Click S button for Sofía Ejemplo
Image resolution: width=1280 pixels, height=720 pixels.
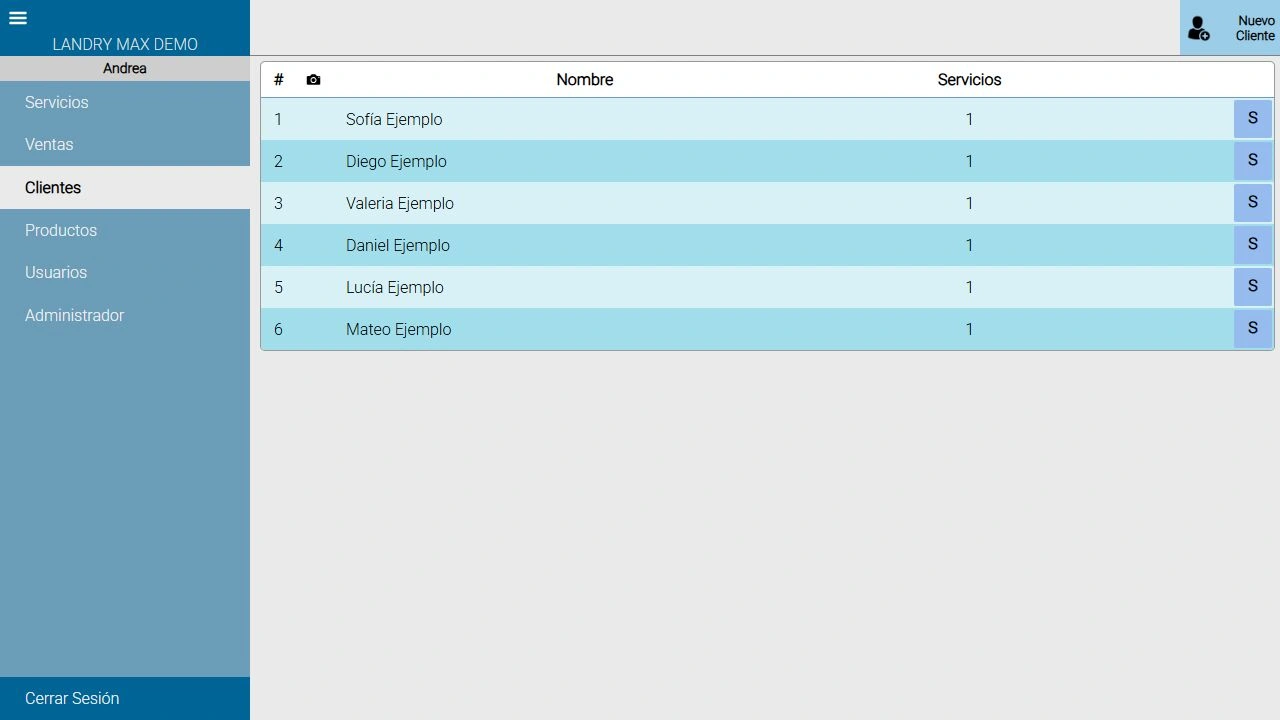(x=1252, y=119)
